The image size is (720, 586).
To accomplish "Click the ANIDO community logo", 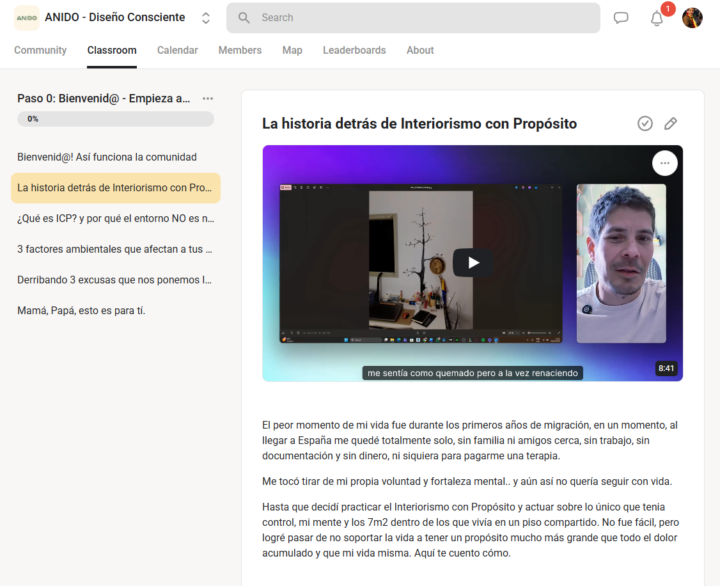I will coord(27,18).
